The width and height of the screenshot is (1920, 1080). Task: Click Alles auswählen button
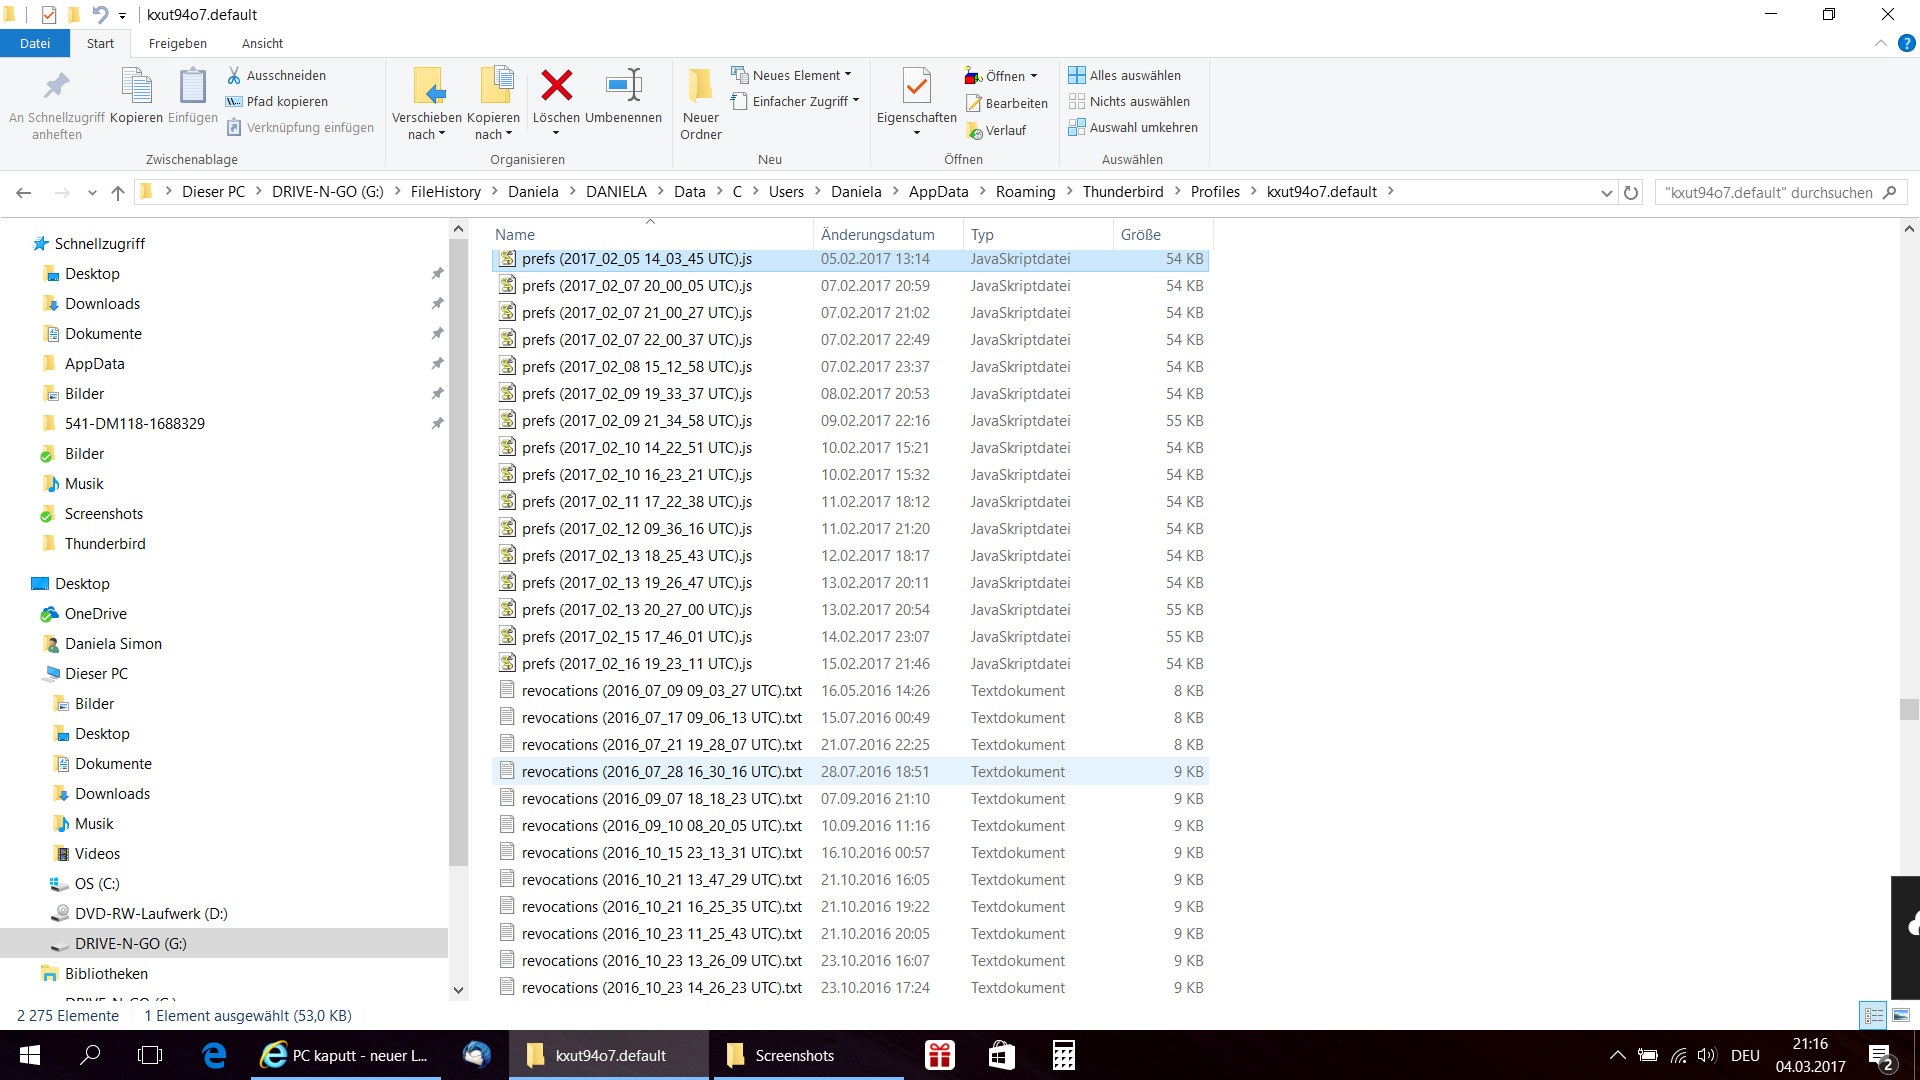(1125, 75)
